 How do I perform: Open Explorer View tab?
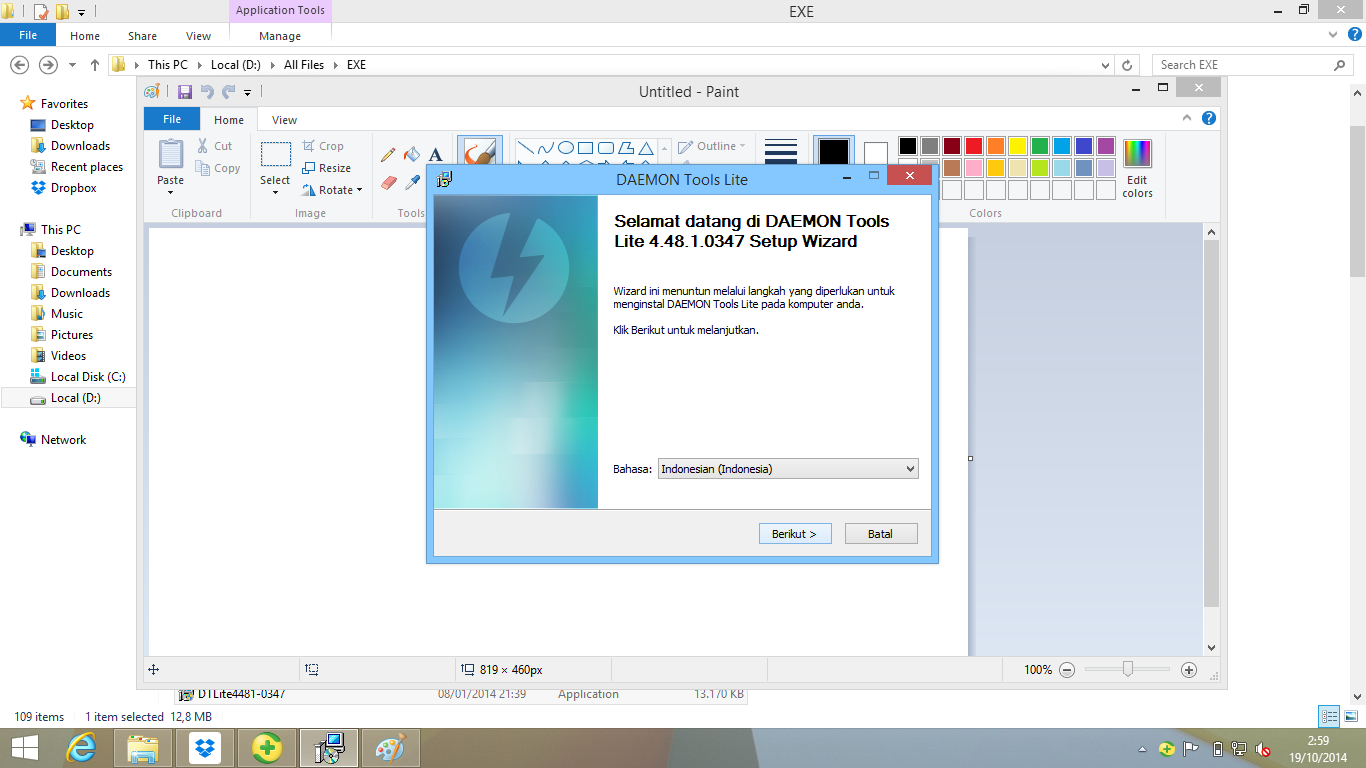tap(199, 36)
